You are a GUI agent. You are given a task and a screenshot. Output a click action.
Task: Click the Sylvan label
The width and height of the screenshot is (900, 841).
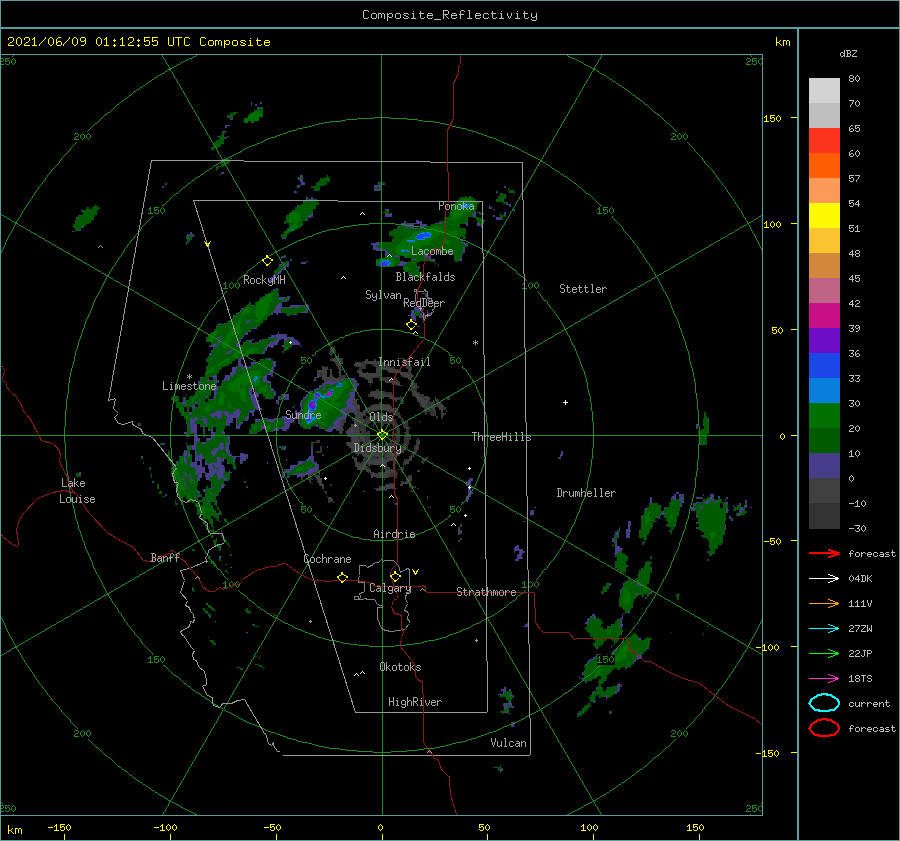click(383, 295)
